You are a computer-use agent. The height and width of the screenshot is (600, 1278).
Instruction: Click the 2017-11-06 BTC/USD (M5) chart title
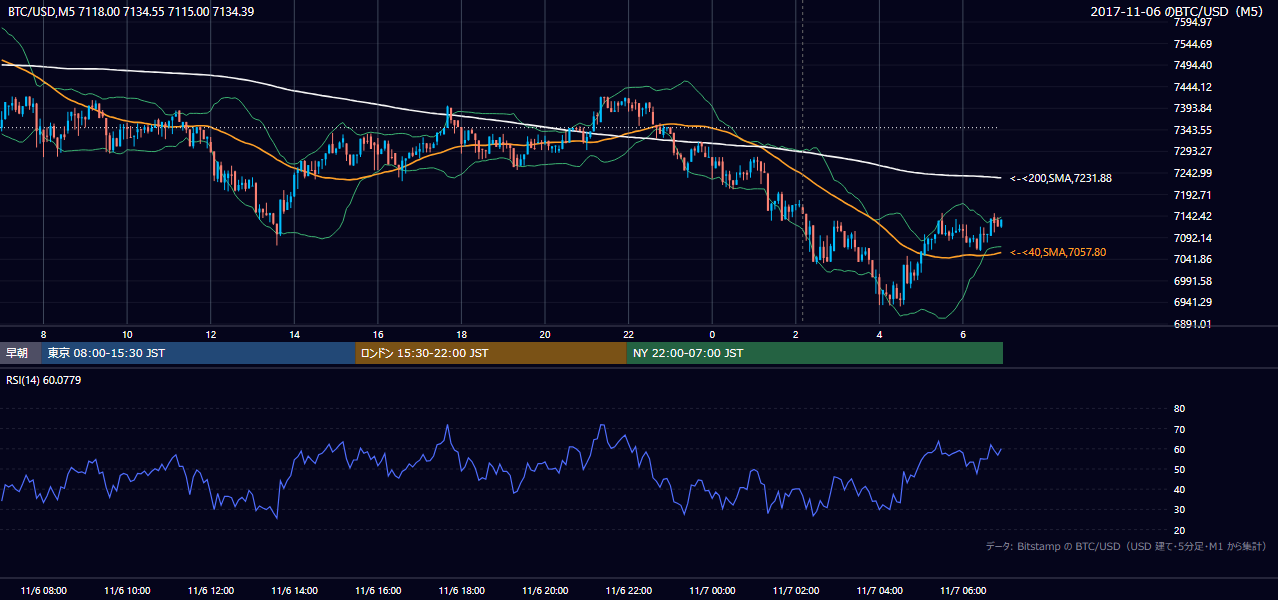pos(1176,12)
